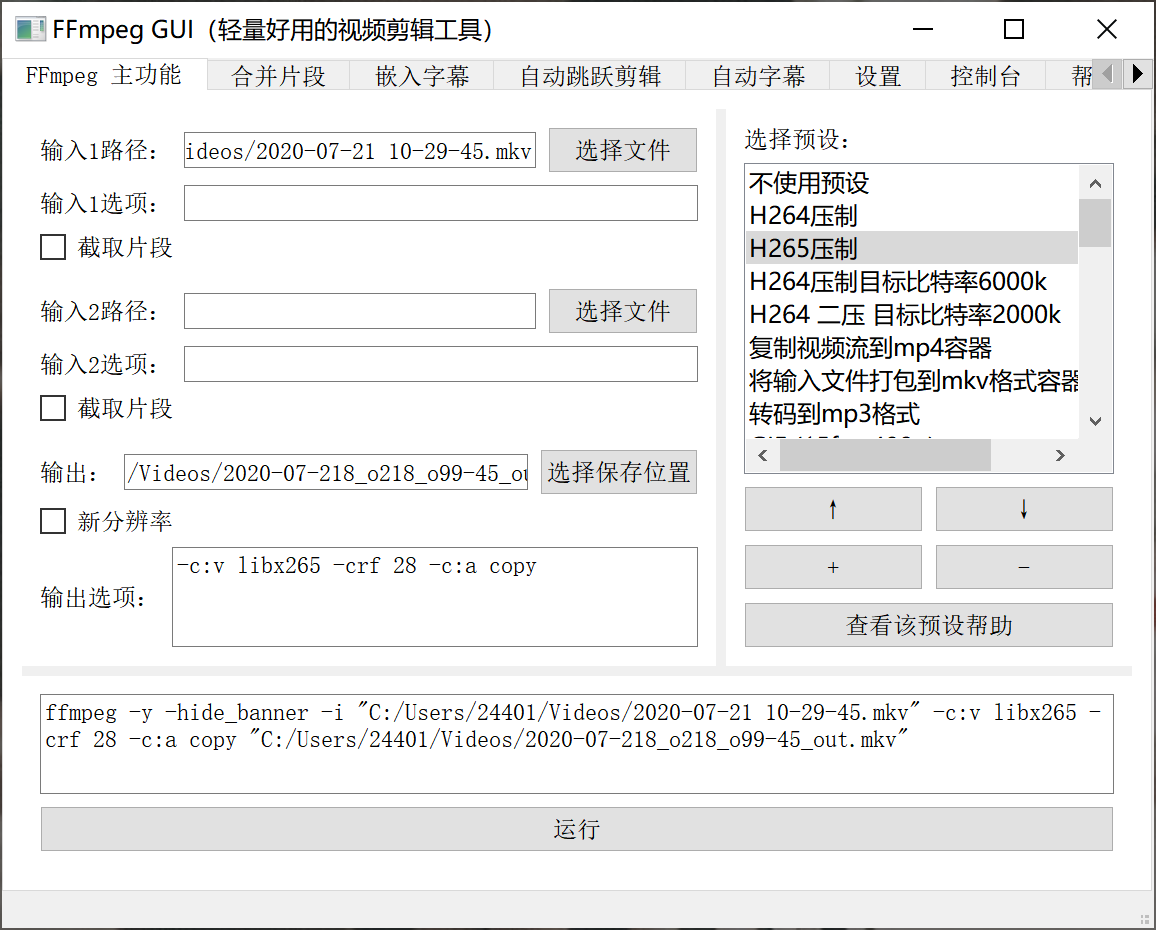
Task: Click the 选择保存位置 button
Action: tap(619, 472)
